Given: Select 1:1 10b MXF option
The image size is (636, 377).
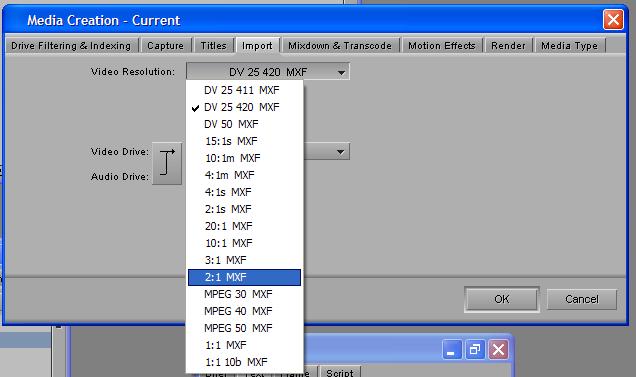Looking at the screenshot, I should click(x=244, y=362).
